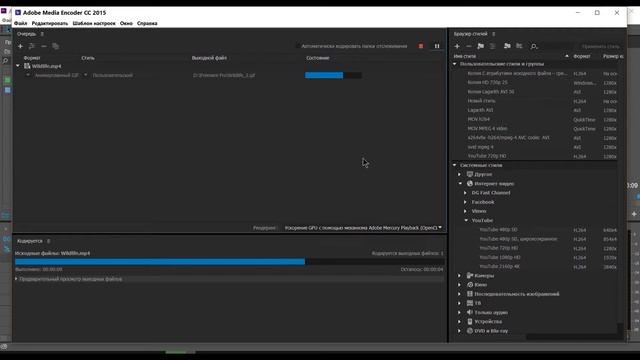Collapse the Интернет-видео preset group
Screen dimensions: 640x360
click(460, 184)
